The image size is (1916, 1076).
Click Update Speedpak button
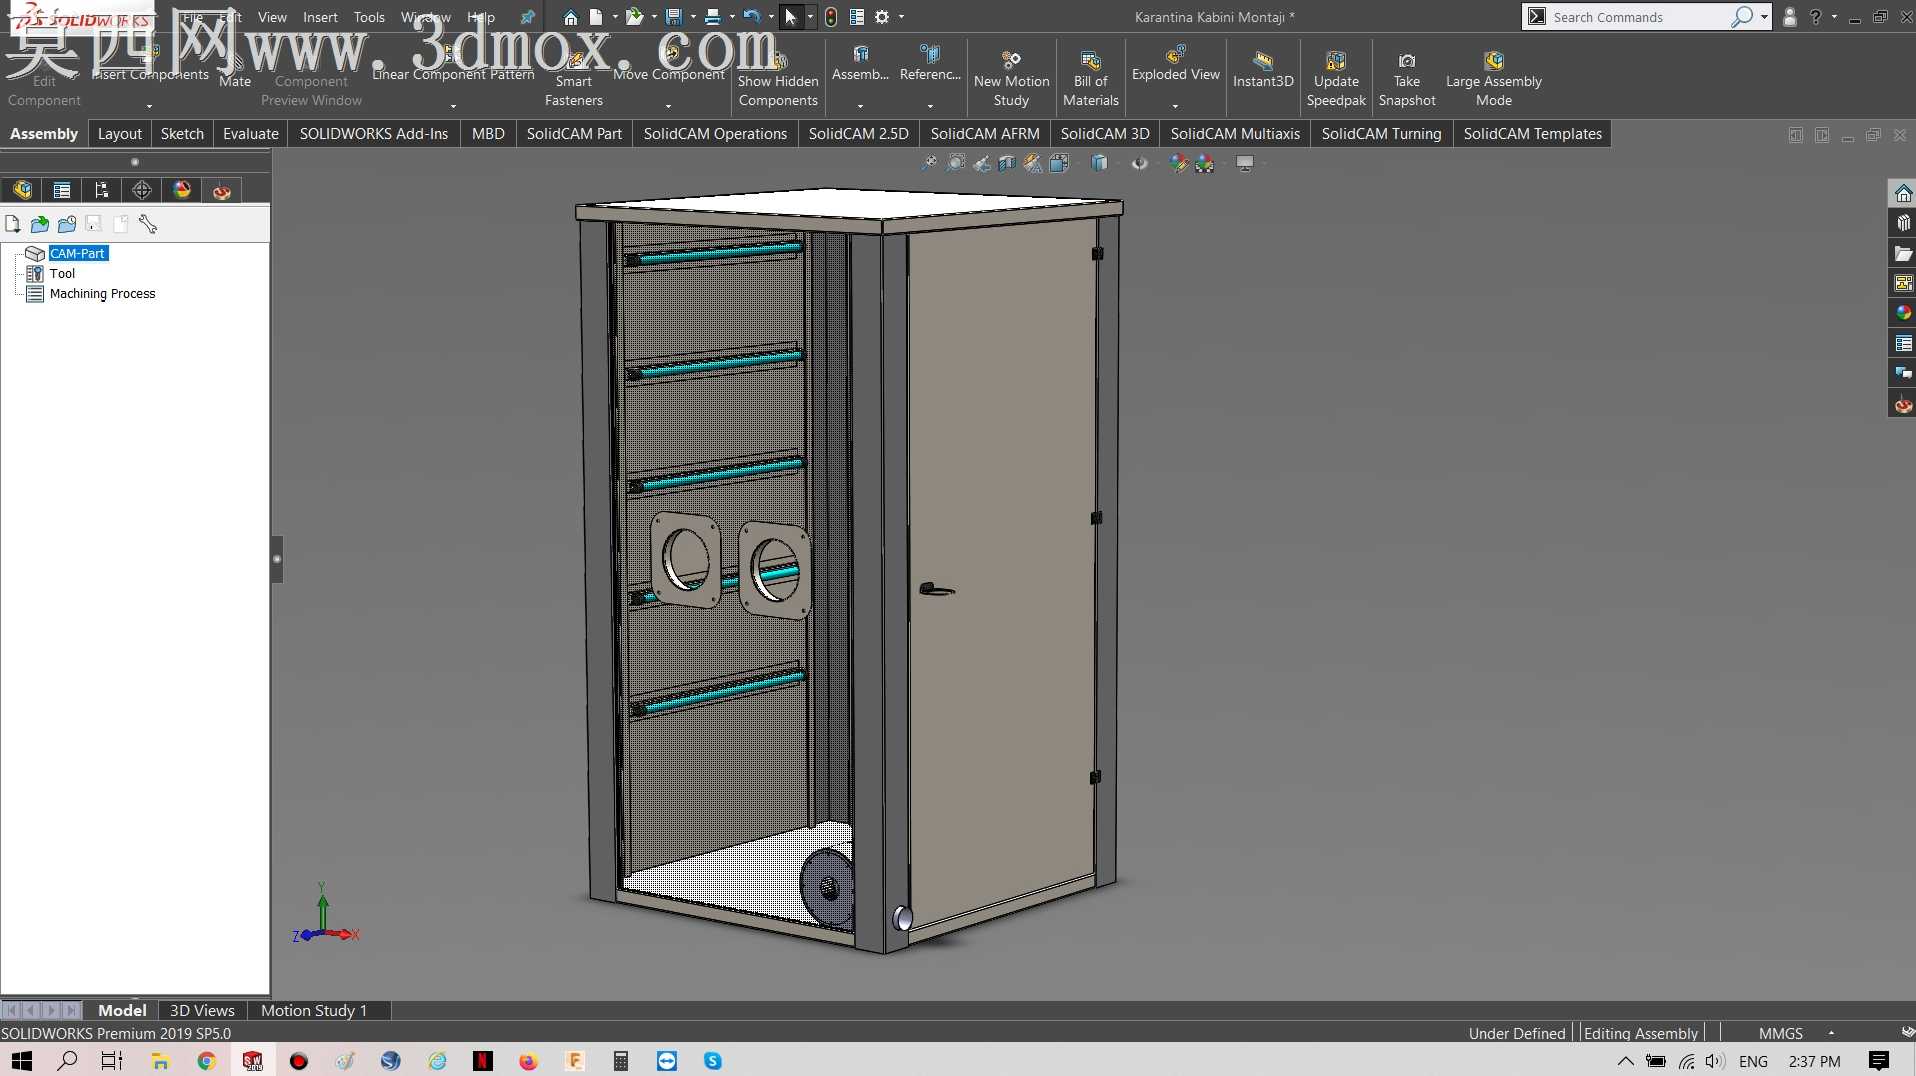1336,79
